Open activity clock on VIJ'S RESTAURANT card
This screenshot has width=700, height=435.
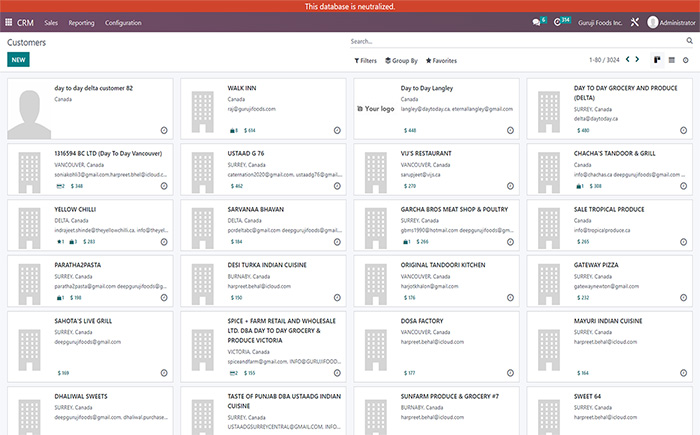pyautogui.click(x=510, y=186)
